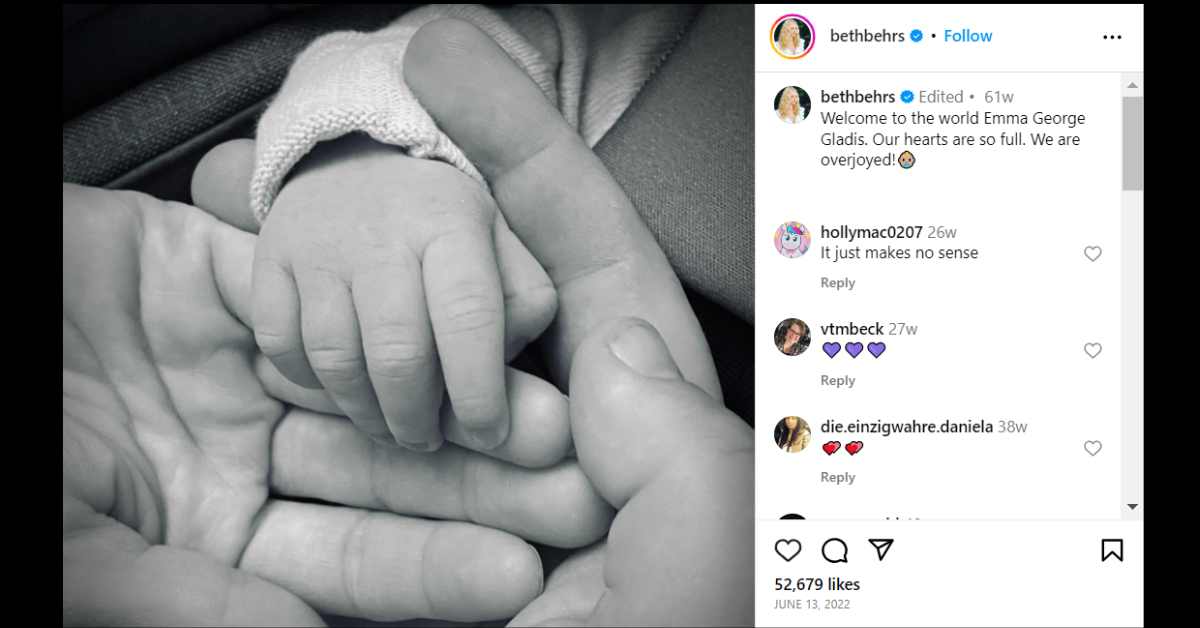
Task: Follow bethbehrs
Action: coord(968,36)
